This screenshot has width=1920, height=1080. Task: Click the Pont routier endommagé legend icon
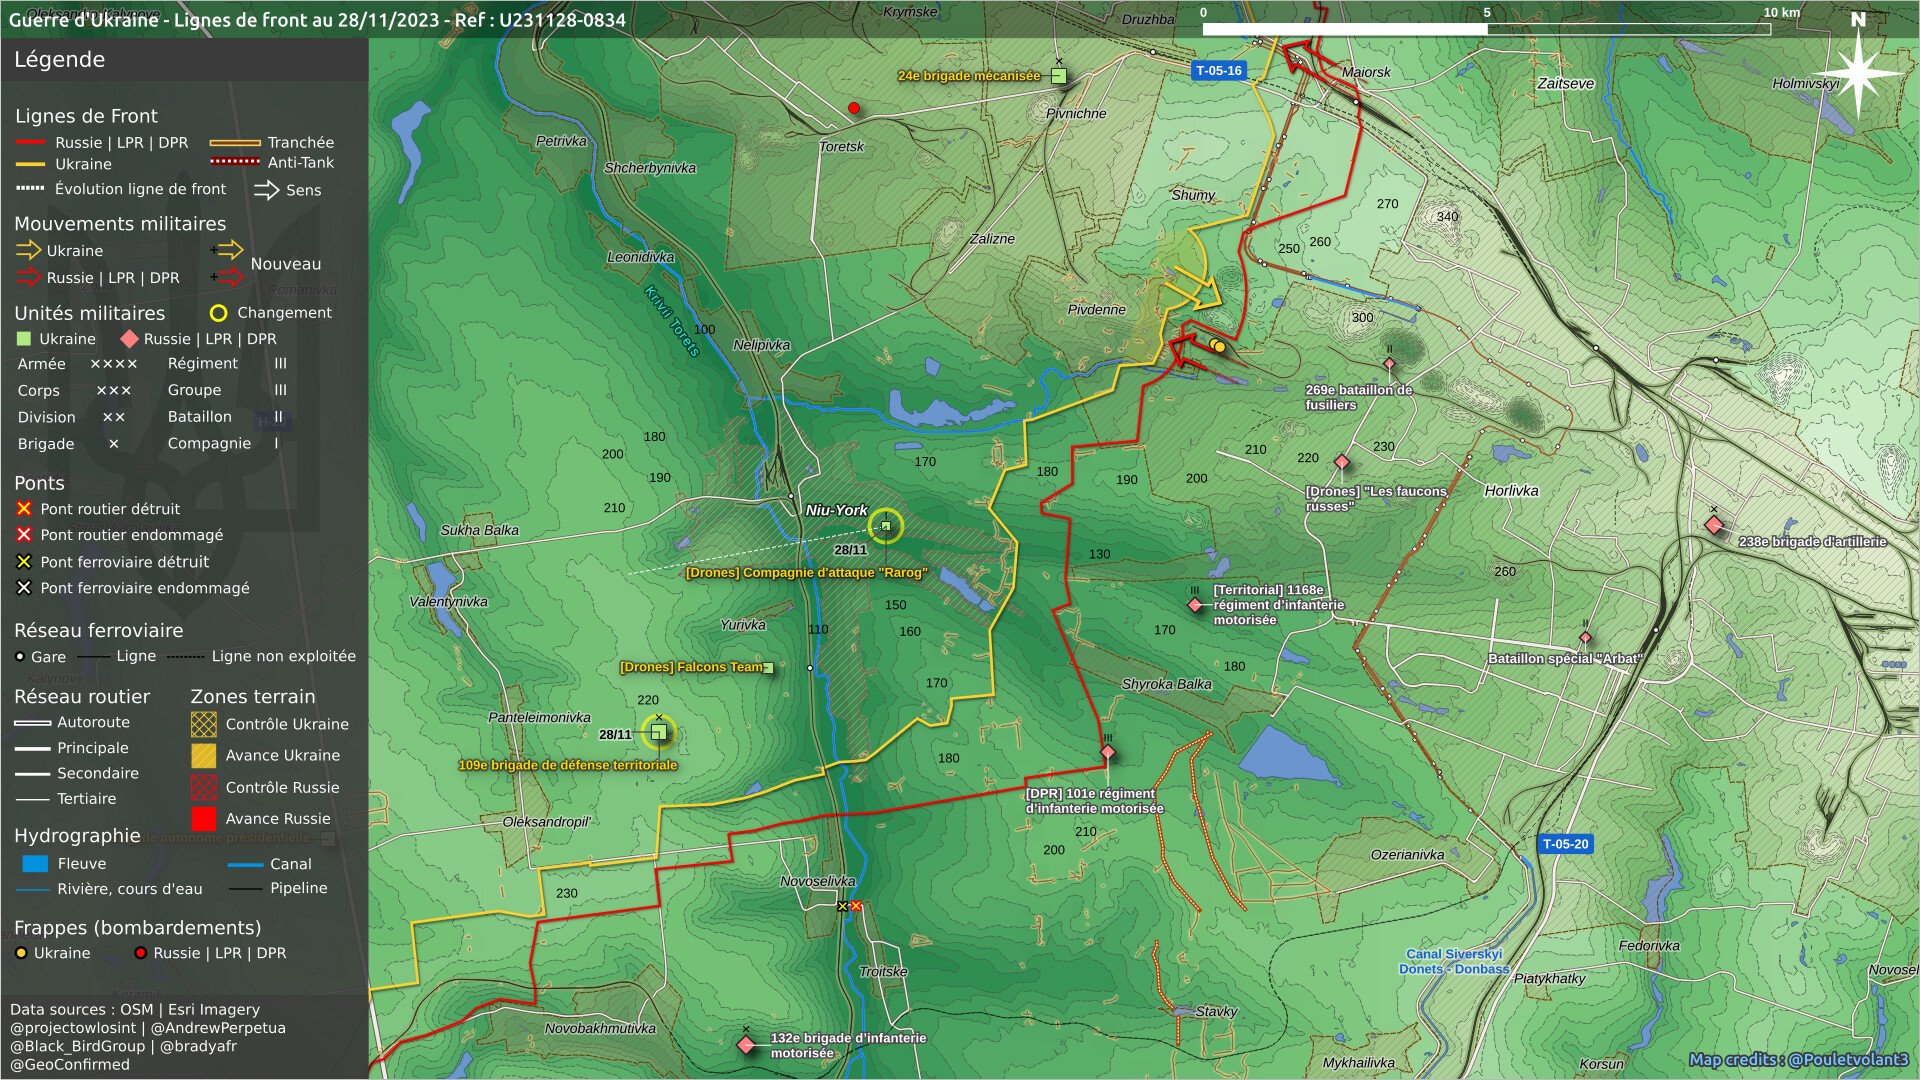coord(24,535)
